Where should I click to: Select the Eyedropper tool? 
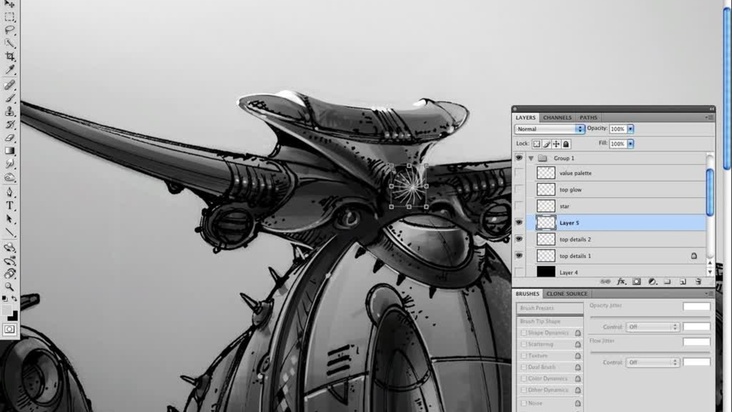click(9, 70)
